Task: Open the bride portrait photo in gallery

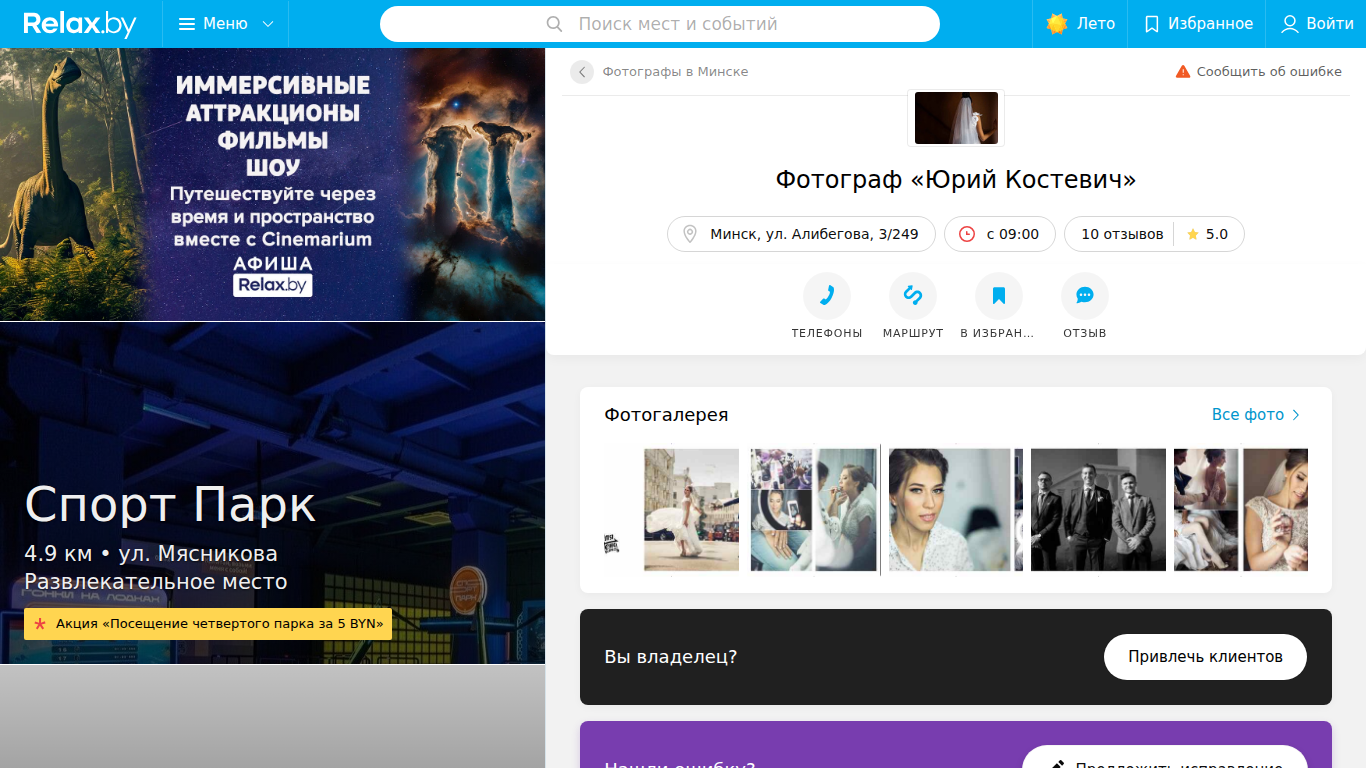Action: [x=950, y=510]
